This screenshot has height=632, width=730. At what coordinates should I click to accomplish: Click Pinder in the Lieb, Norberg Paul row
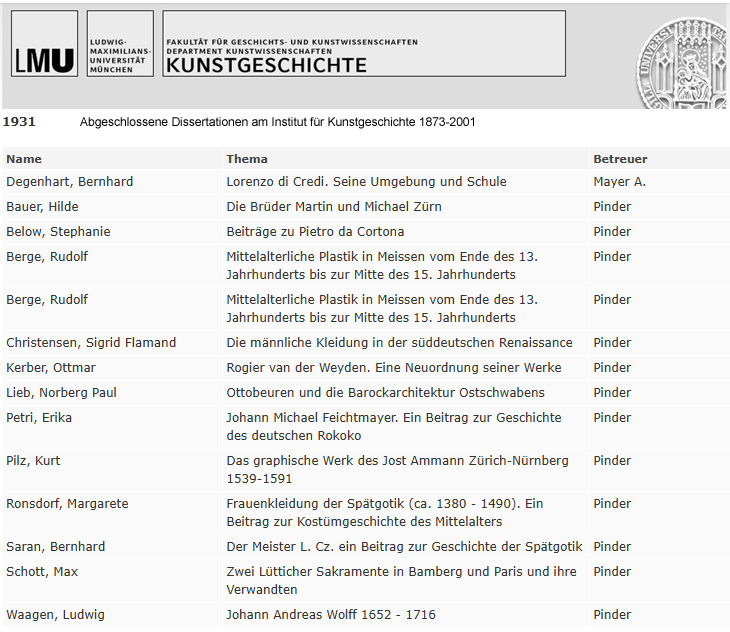coord(612,393)
